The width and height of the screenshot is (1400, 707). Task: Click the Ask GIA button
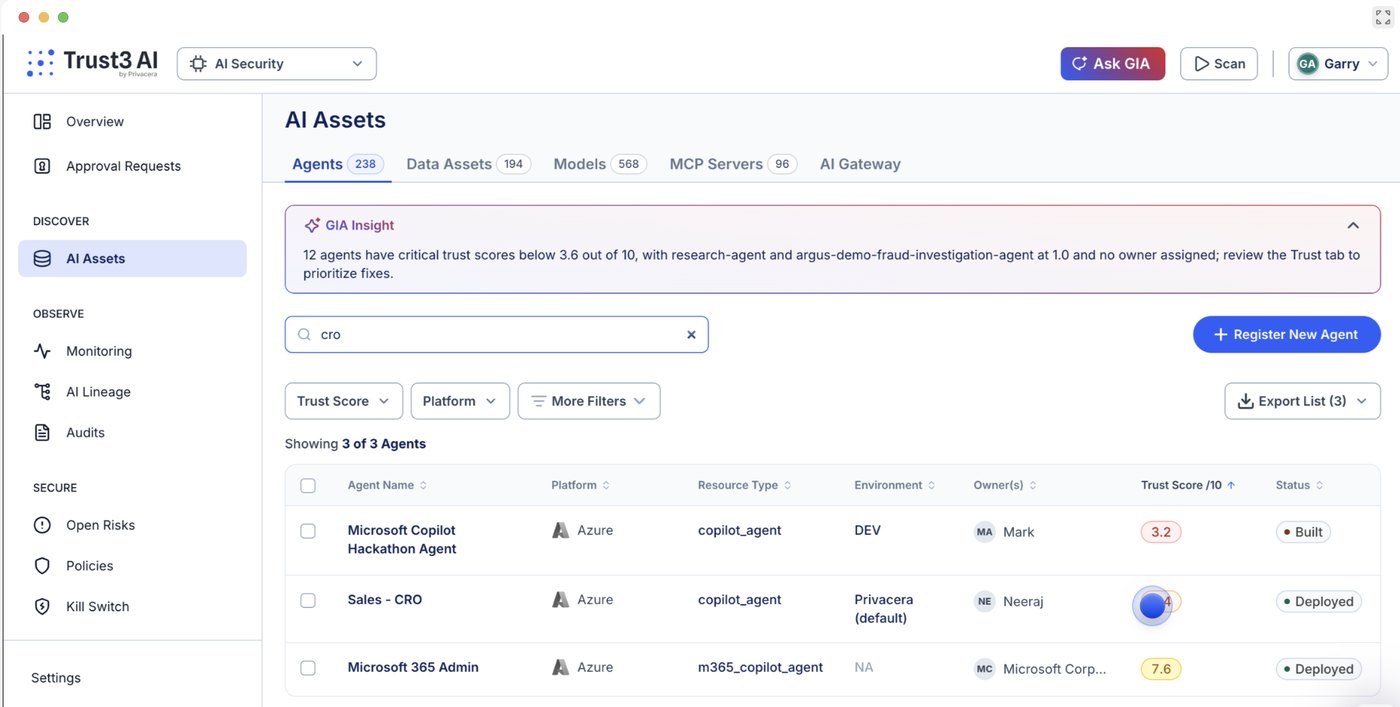point(1112,64)
